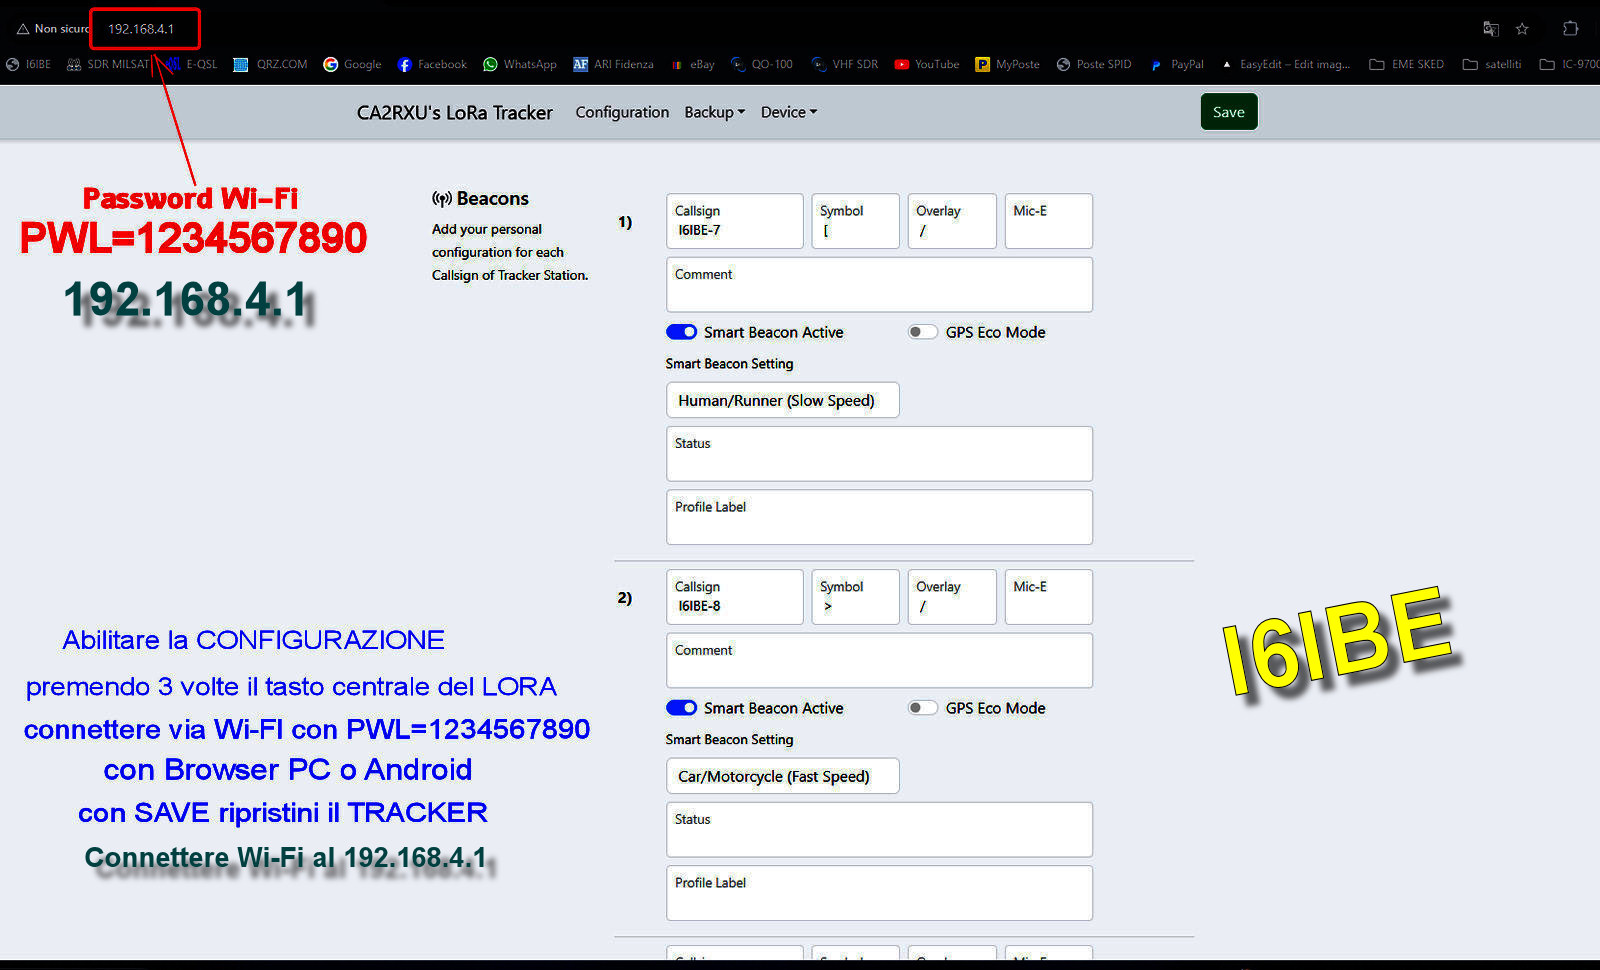Viewport: 1600px width, 970px height.
Task: Expand the Device menu
Action: (788, 112)
